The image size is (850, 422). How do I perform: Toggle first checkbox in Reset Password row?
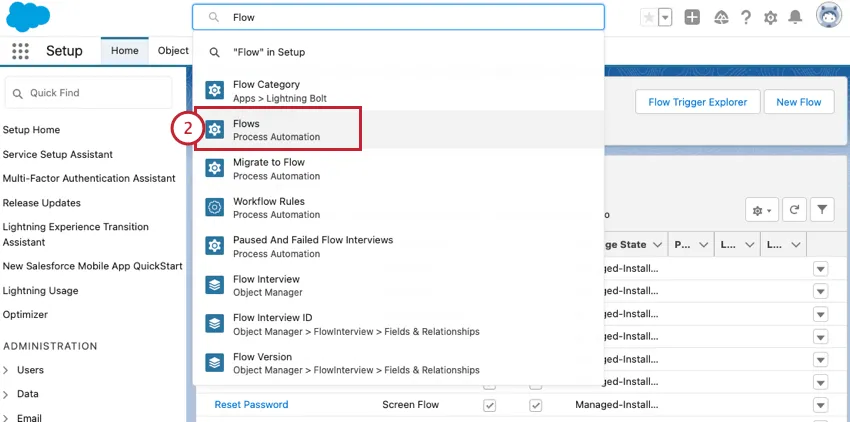pos(489,405)
